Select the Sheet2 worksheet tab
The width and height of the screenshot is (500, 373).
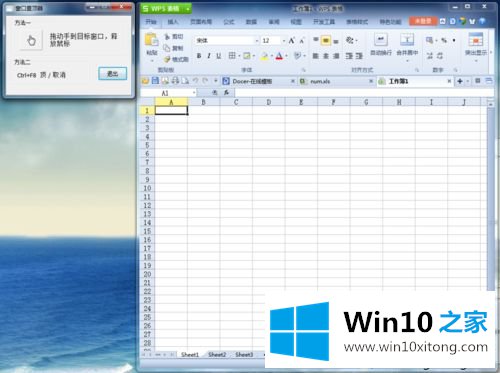pyautogui.click(x=217, y=354)
